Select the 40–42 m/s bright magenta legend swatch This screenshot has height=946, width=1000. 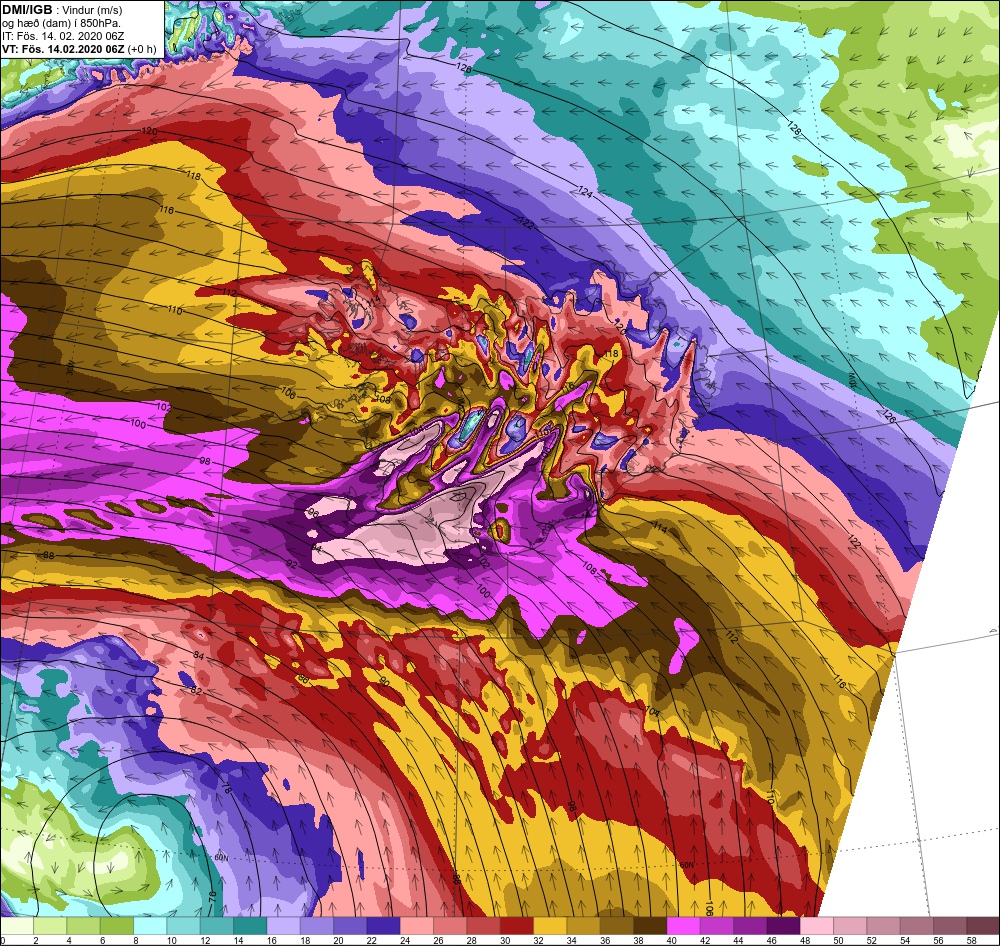click(x=683, y=926)
